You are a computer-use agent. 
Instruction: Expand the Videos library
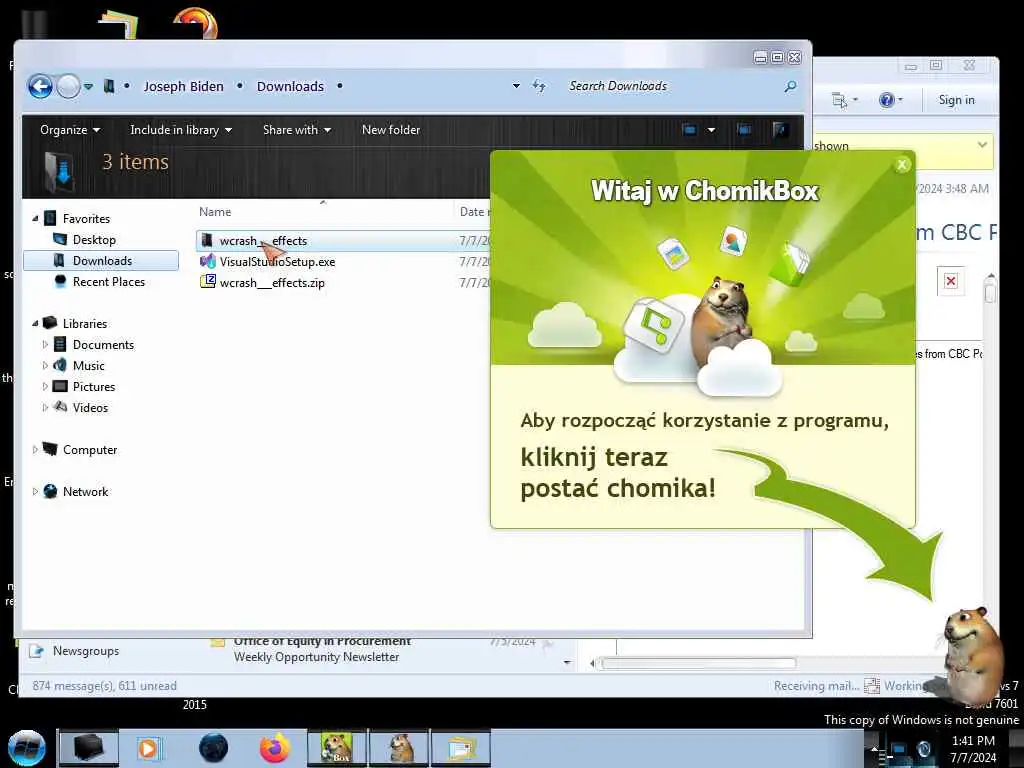(45, 407)
